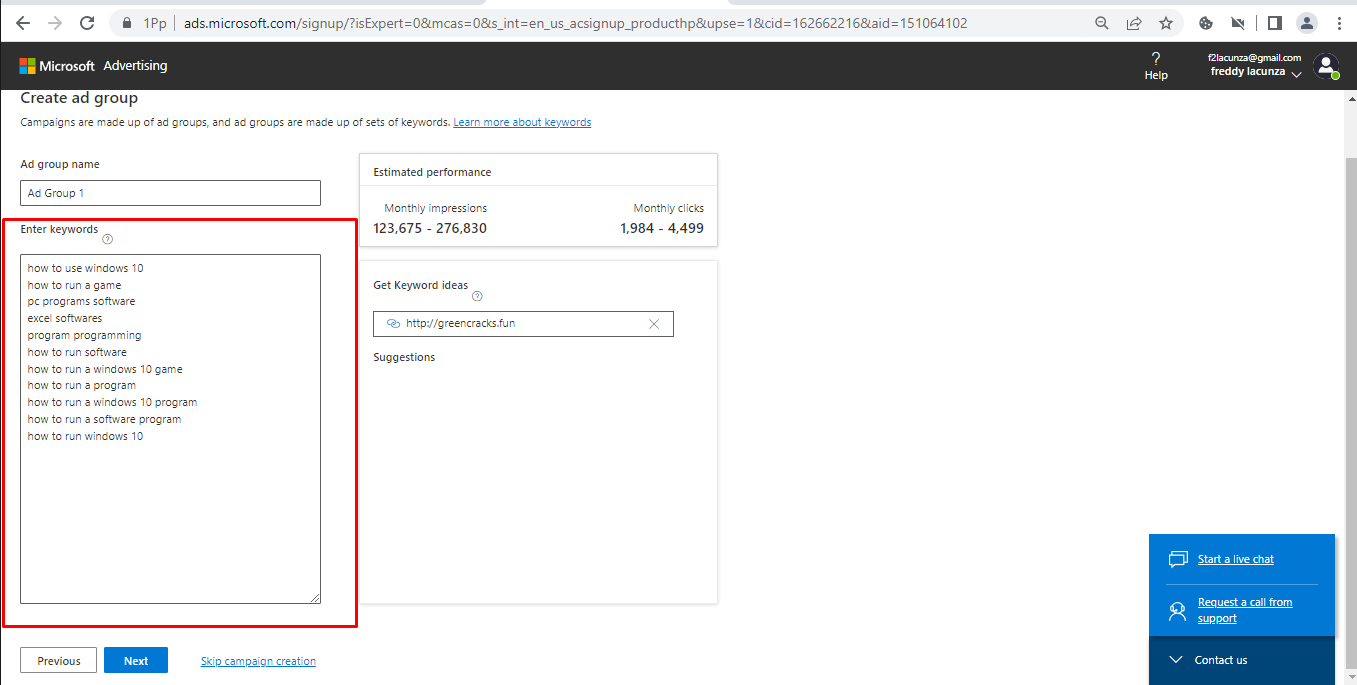This screenshot has height=685, width=1357.
Task: Open the Chrome three-dot menu
Action: click(1338, 23)
